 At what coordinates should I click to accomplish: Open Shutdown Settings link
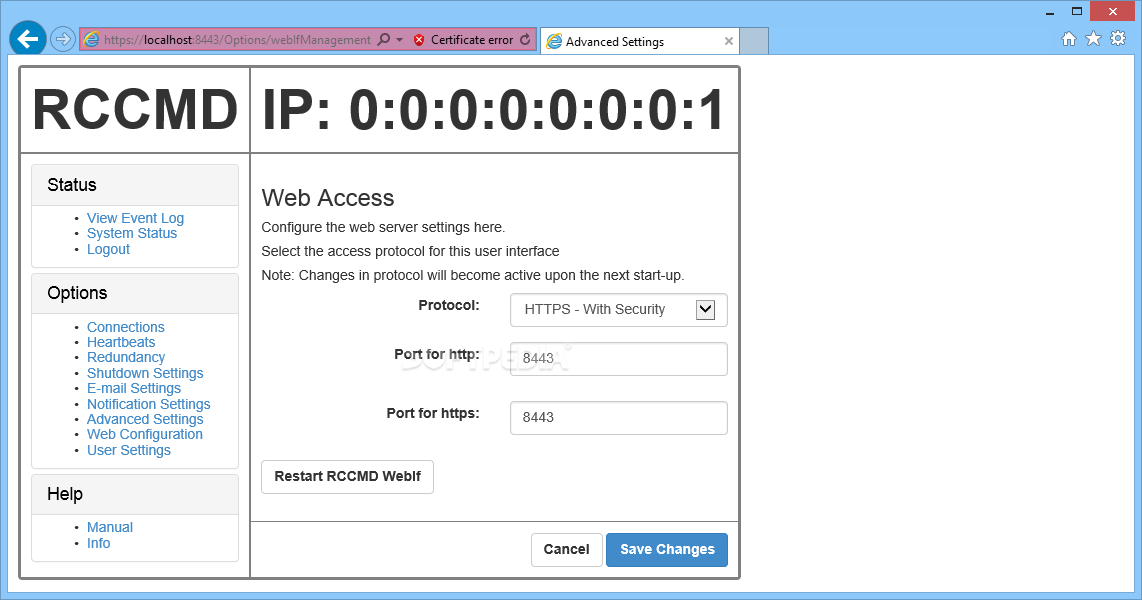pyautogui.click(x=145, y=373)
